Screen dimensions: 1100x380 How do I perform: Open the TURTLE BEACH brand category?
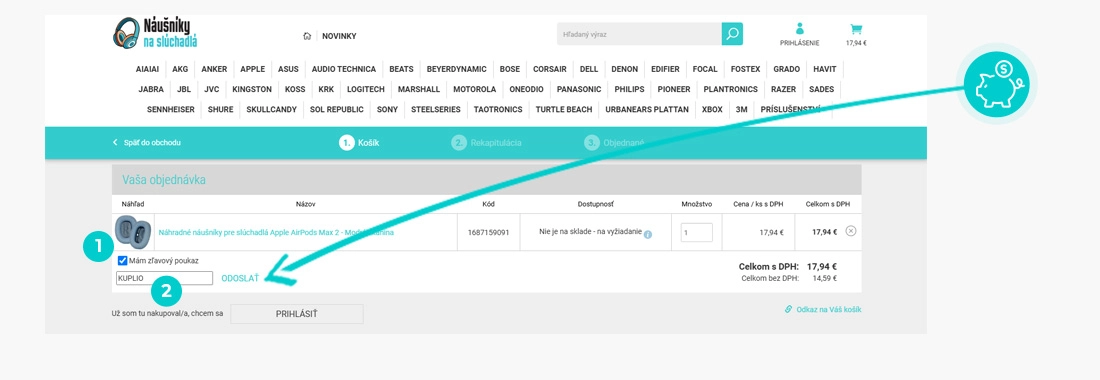point(564,110)
